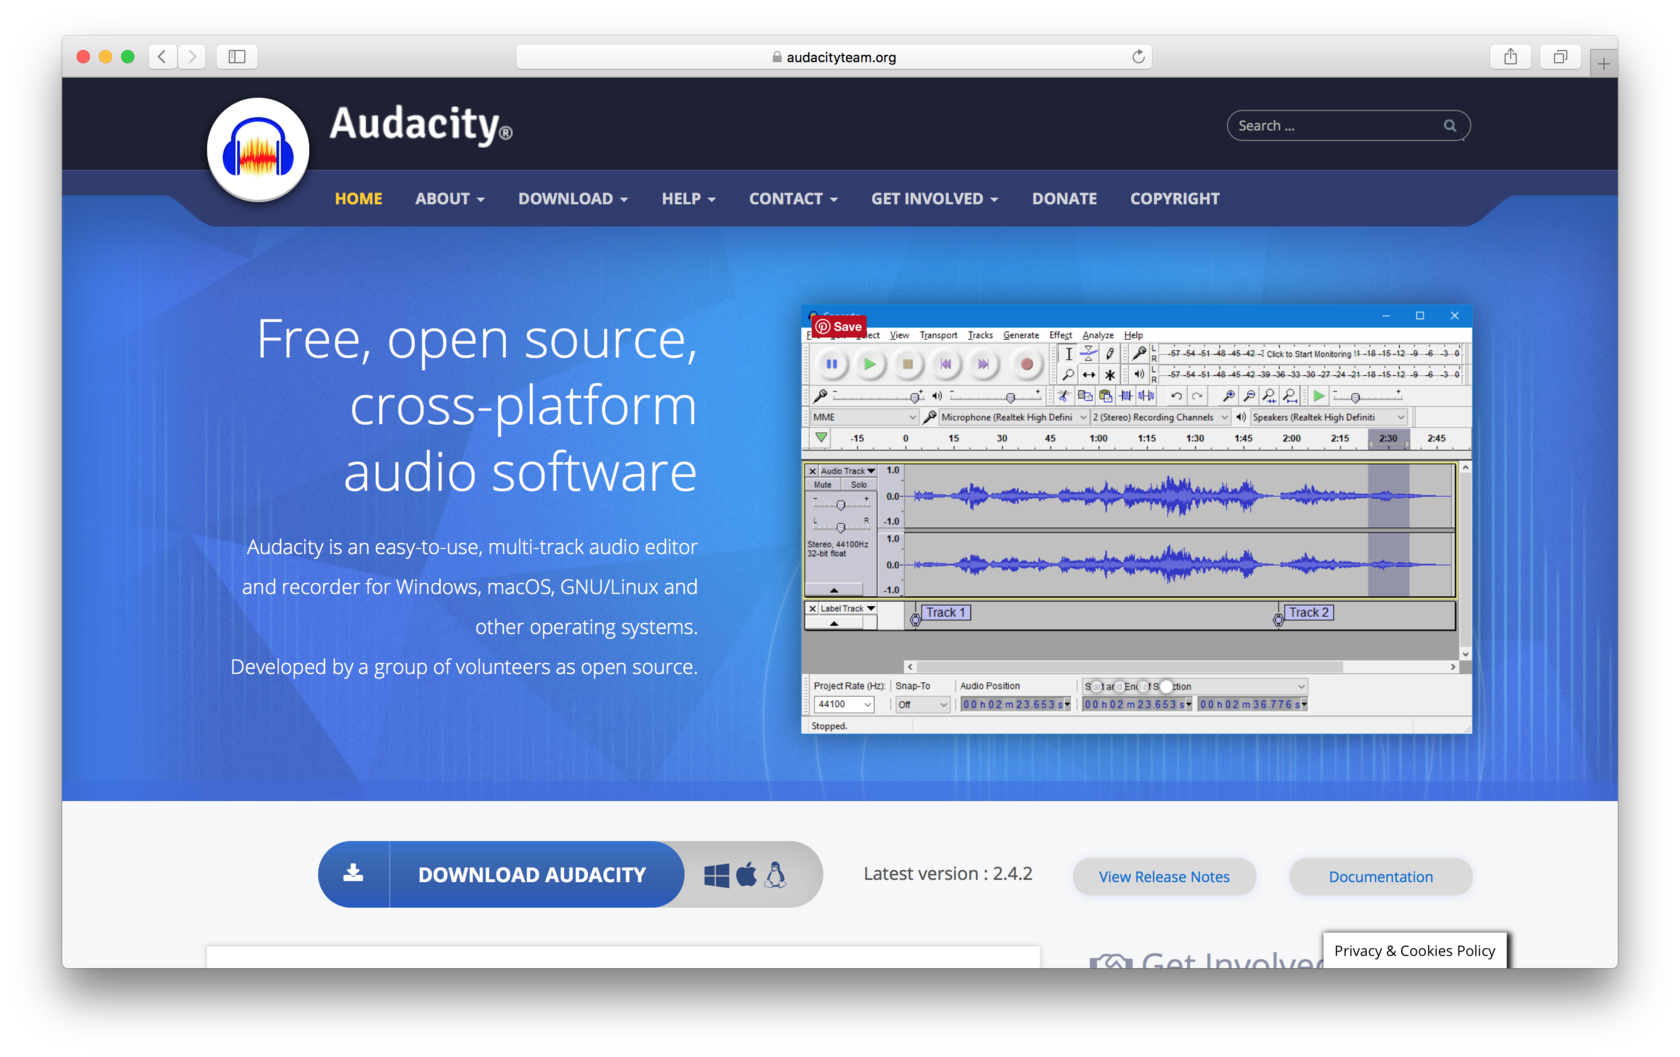Image resolution: width=1680 pixels, height=1057 pixels.
Task: Open the Label Track name dropdown
Action: (x=848, y=608)
